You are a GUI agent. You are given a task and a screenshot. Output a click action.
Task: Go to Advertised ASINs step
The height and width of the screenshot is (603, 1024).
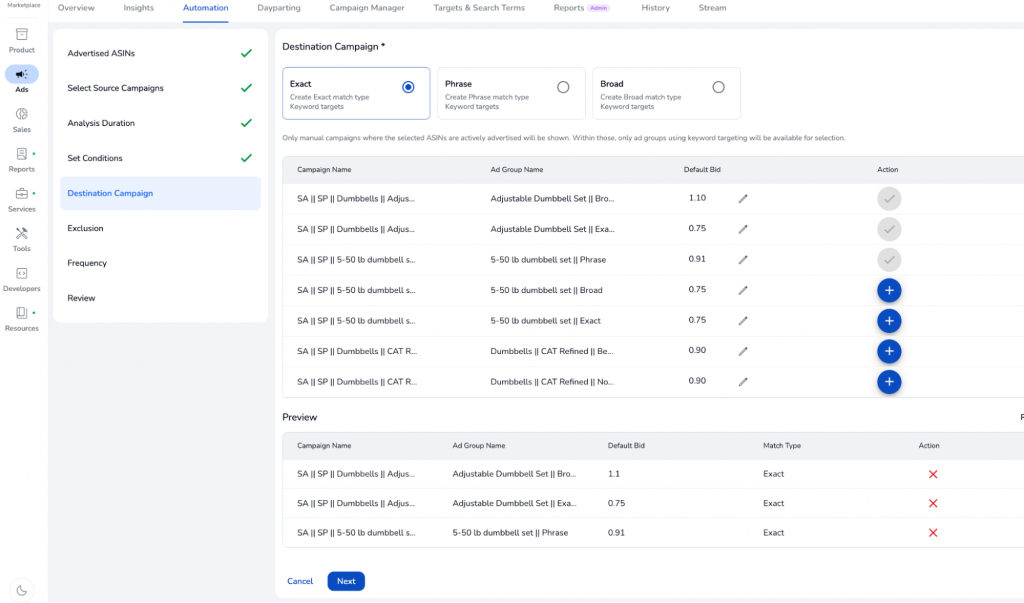coord(160,54)
